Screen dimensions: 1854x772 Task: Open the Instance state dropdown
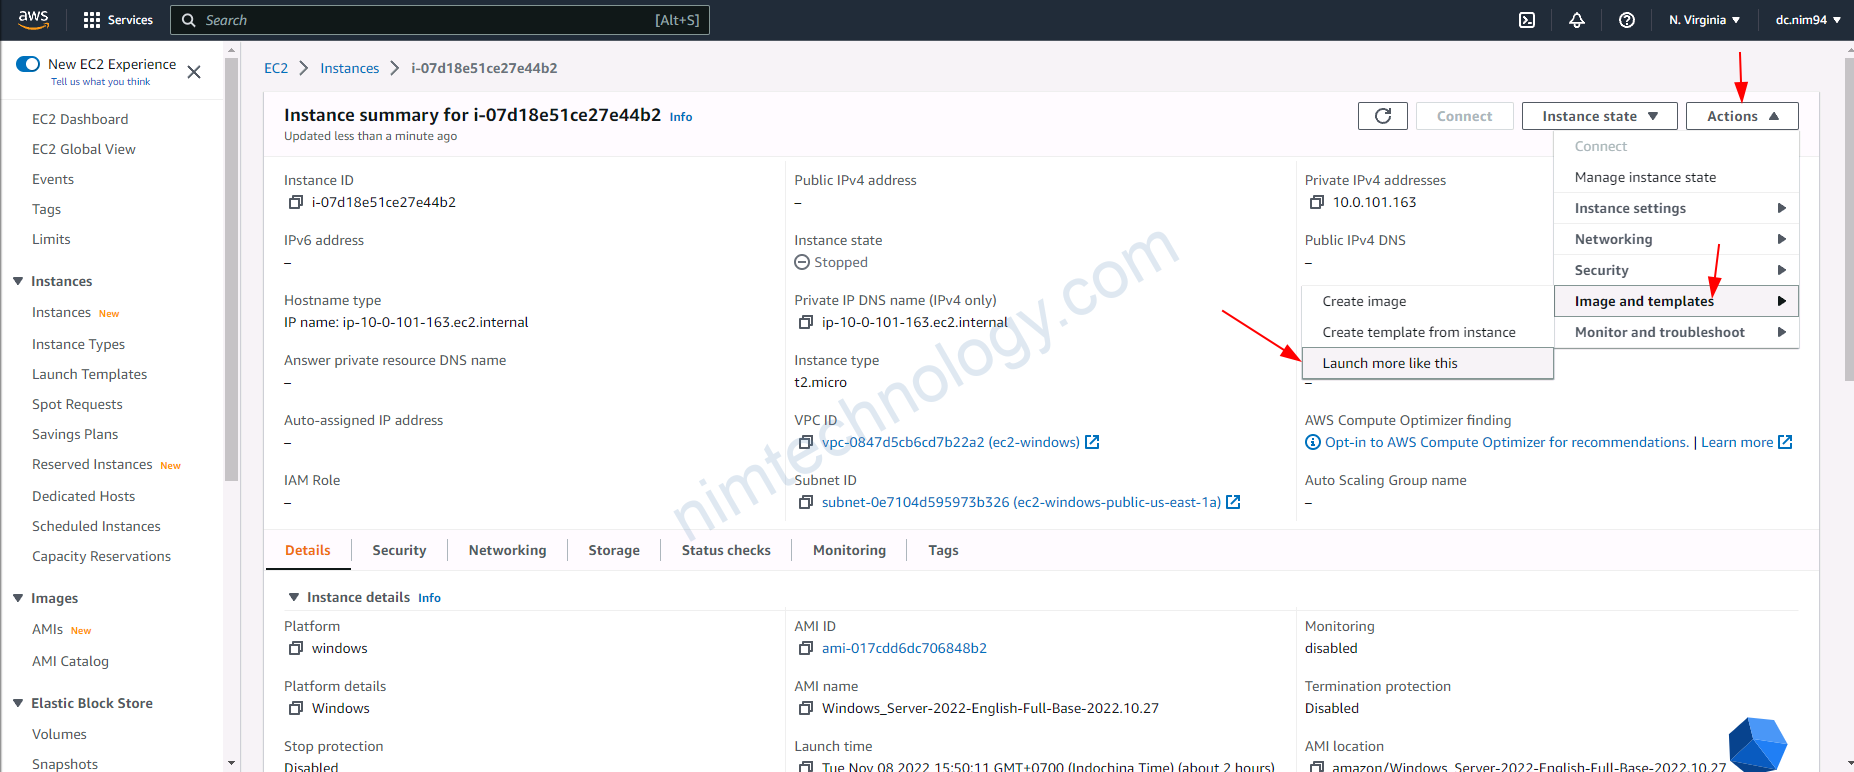(1600, 116)
